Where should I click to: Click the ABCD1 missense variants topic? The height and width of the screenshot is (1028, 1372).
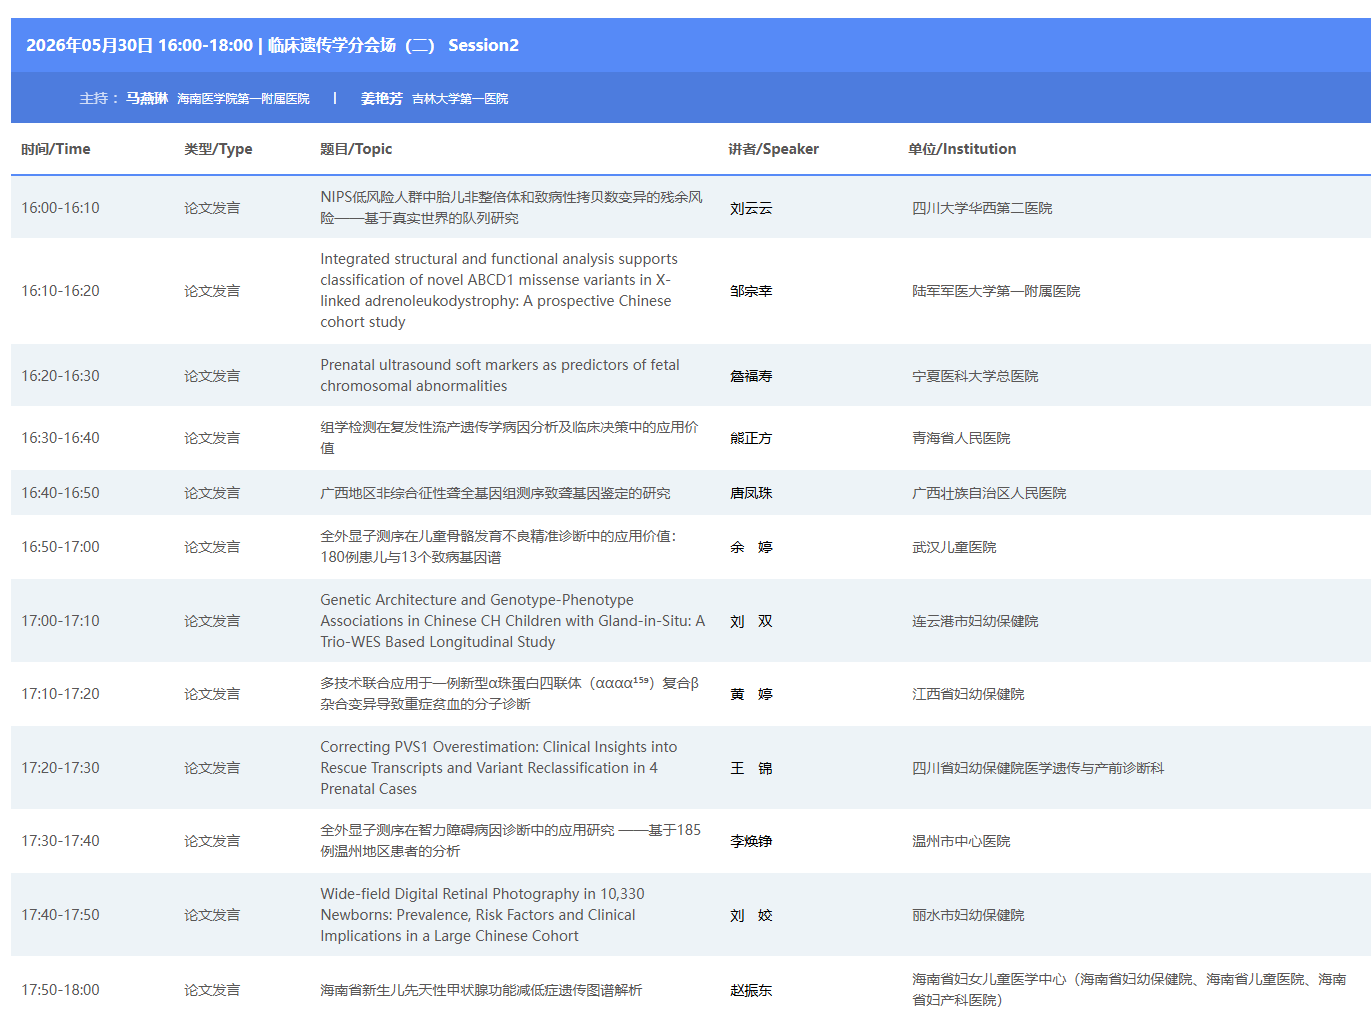click(x=499, y=291)
